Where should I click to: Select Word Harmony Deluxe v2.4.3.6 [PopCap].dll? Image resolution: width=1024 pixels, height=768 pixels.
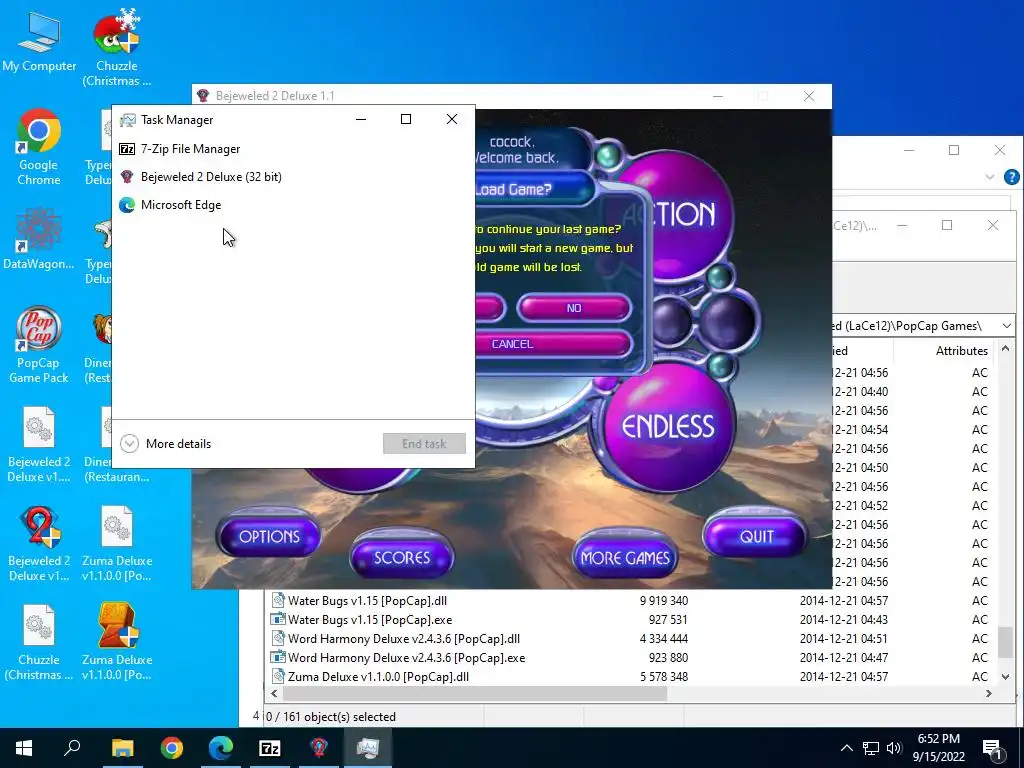point(404,639)
